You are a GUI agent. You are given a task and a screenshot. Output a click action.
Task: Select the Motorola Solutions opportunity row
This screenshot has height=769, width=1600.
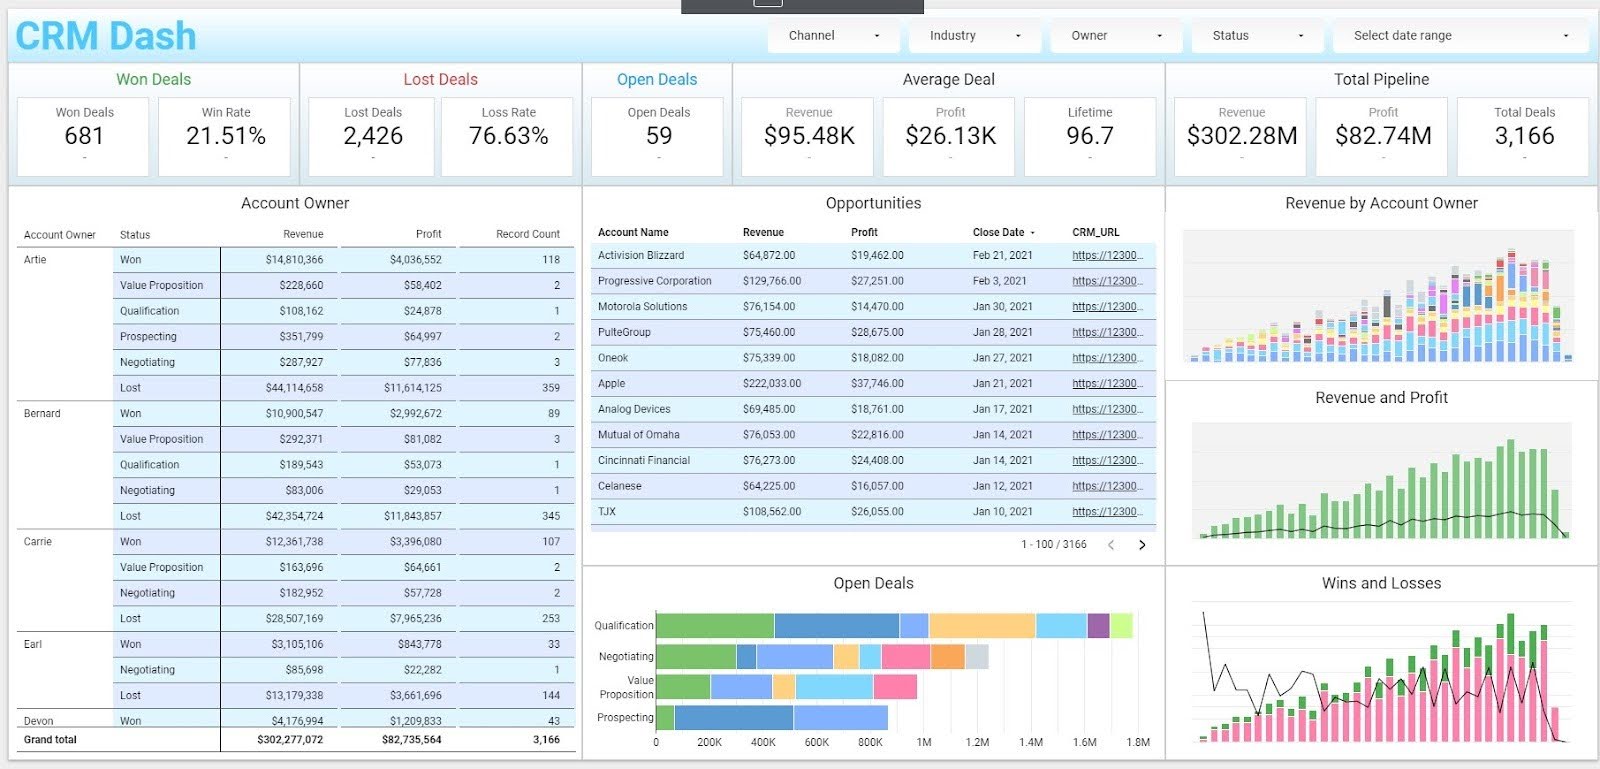click(873, 307)
